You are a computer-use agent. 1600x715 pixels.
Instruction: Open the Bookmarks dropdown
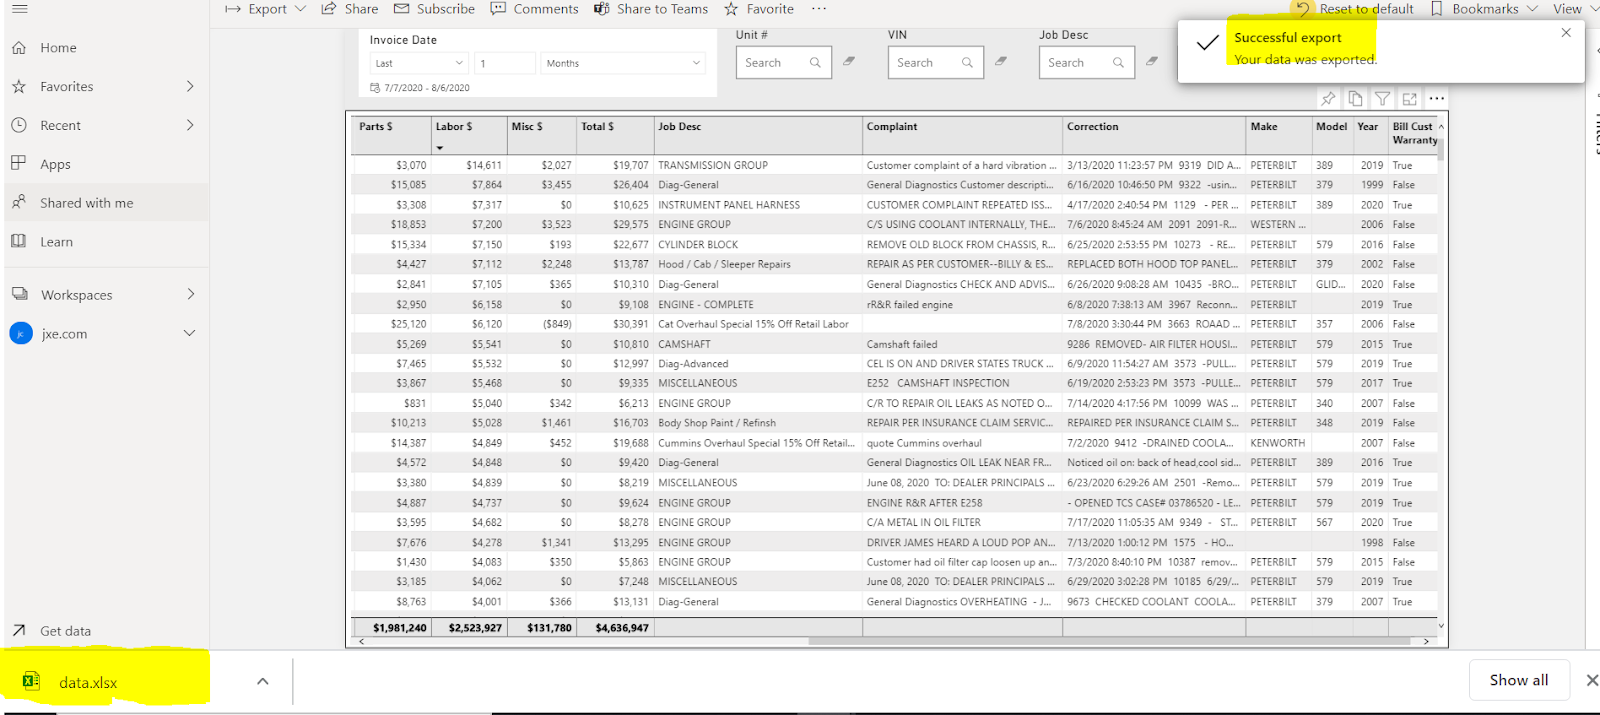point(1484,9)
